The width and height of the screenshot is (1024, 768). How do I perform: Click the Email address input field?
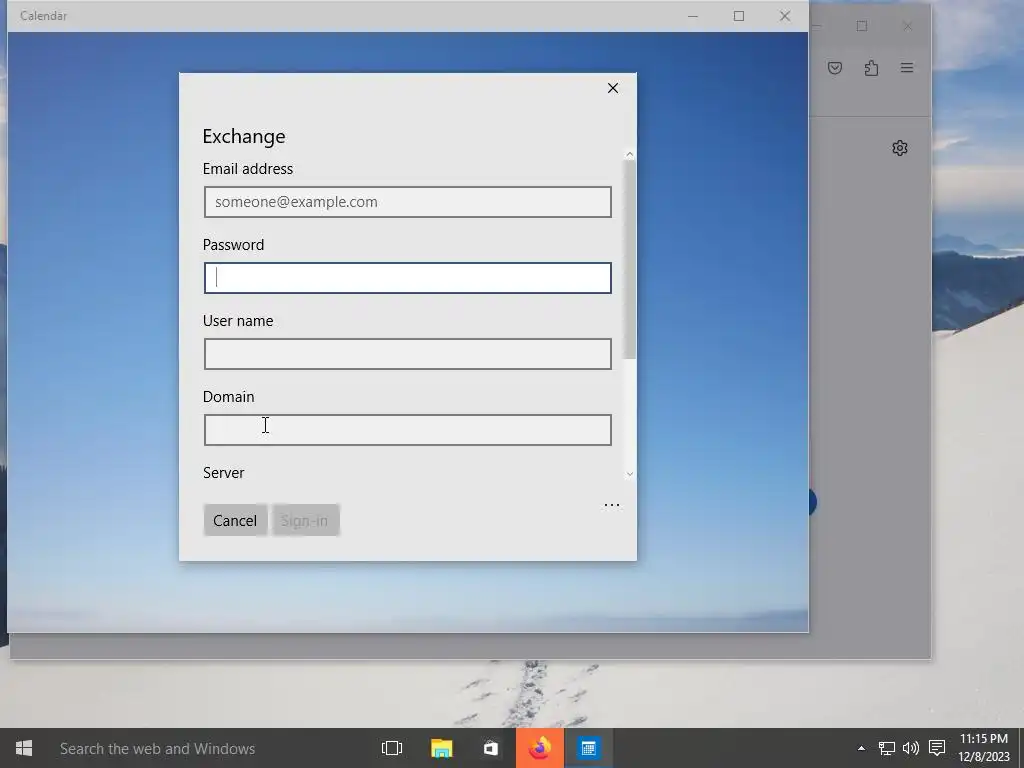tap(408, 202)
